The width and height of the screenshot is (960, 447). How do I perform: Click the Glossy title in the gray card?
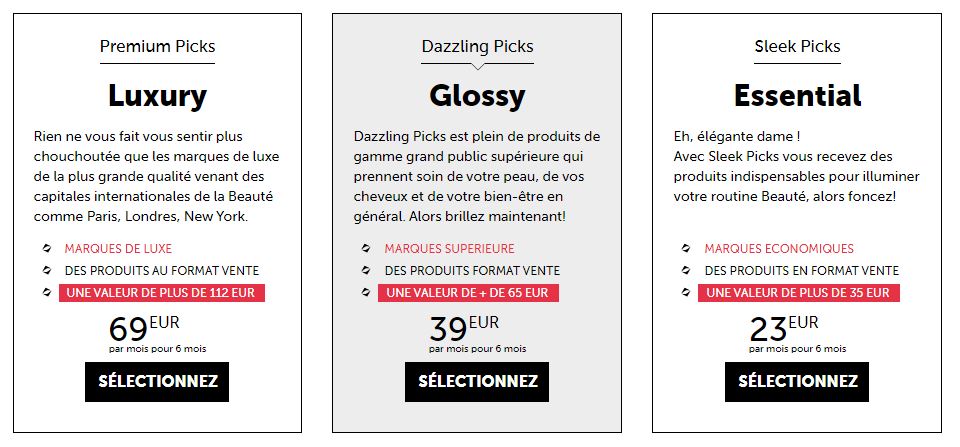point(477,96)
